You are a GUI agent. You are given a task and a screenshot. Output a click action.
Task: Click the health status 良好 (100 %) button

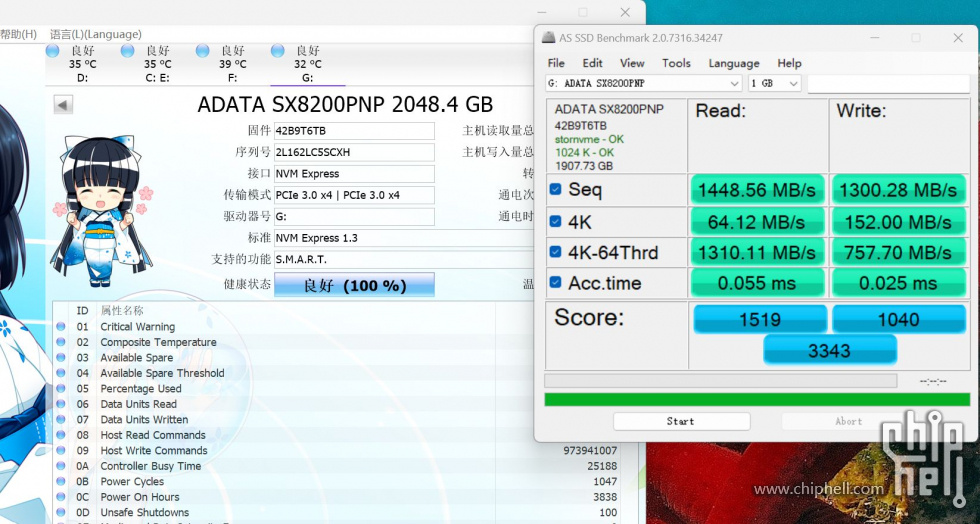pos(354,285)
